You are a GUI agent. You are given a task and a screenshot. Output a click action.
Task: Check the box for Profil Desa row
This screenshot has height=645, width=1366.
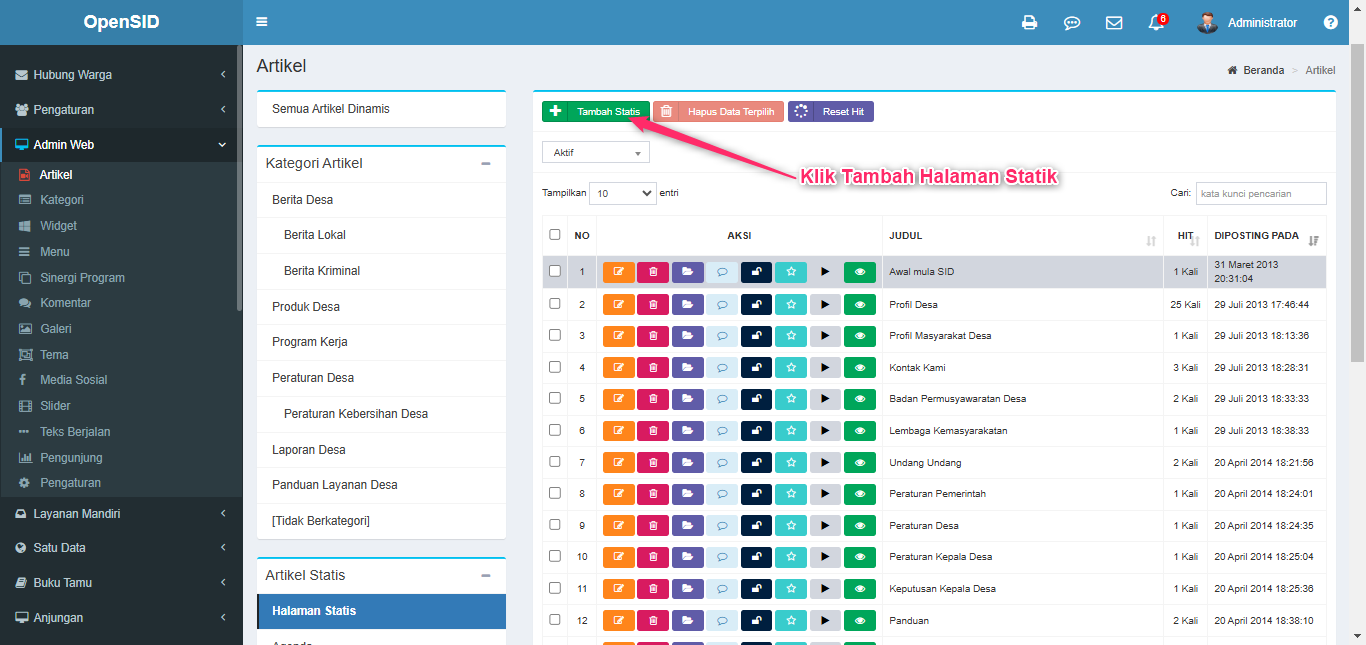(x=555, y=303)
